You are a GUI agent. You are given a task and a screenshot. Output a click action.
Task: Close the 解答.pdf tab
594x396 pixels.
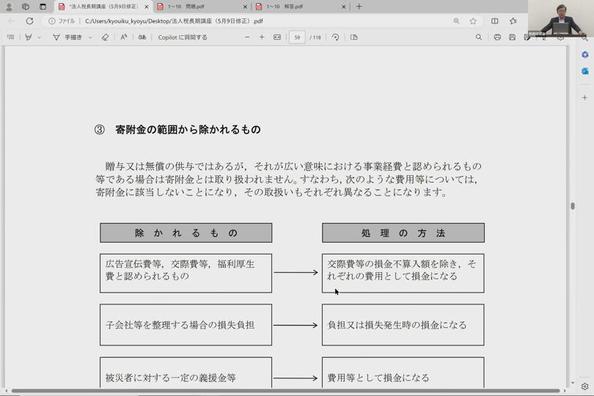344,7
